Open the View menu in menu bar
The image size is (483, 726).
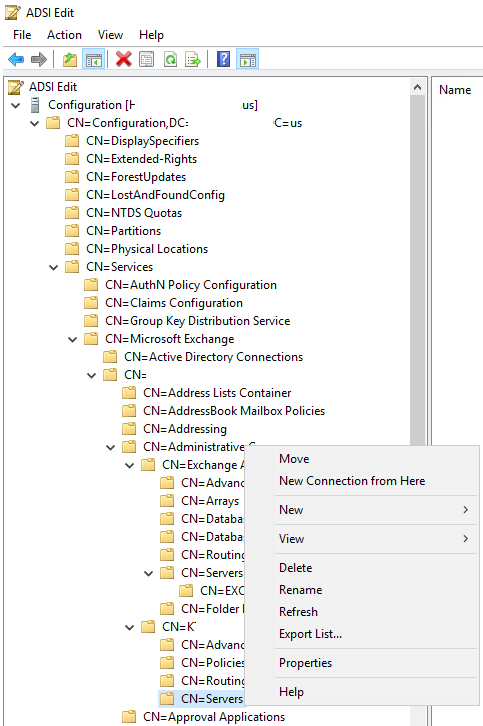click(110, 35)
